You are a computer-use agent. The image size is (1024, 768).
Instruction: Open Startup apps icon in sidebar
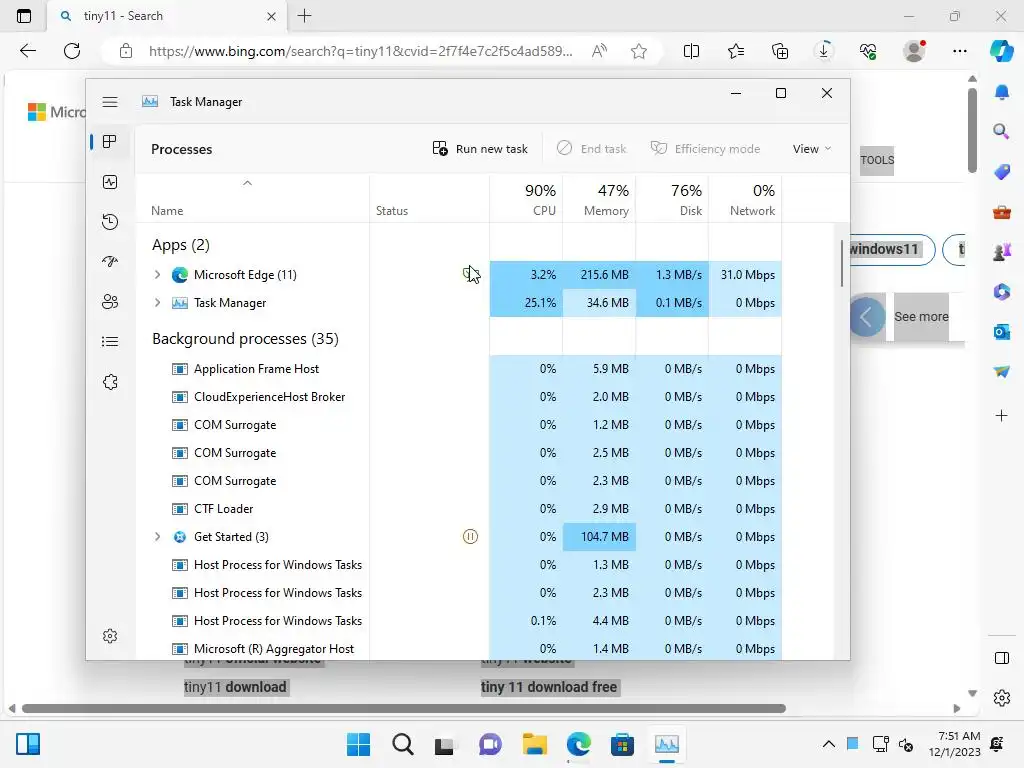(110, 262)
